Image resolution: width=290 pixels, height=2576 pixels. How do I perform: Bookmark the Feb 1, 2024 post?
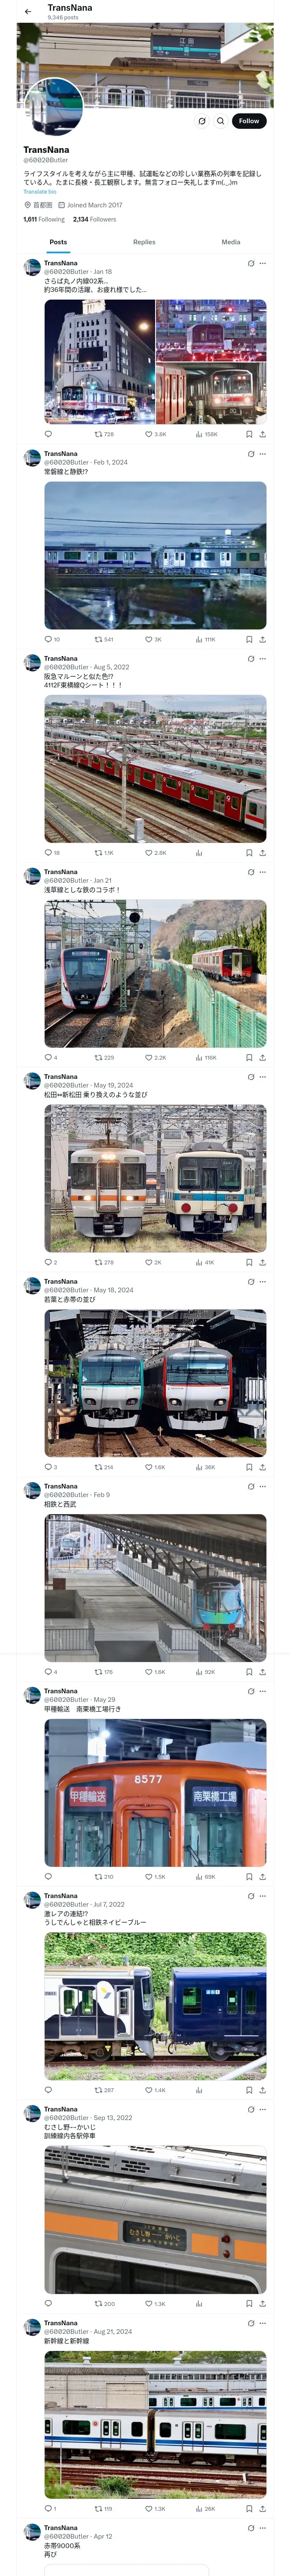(249, 639)
